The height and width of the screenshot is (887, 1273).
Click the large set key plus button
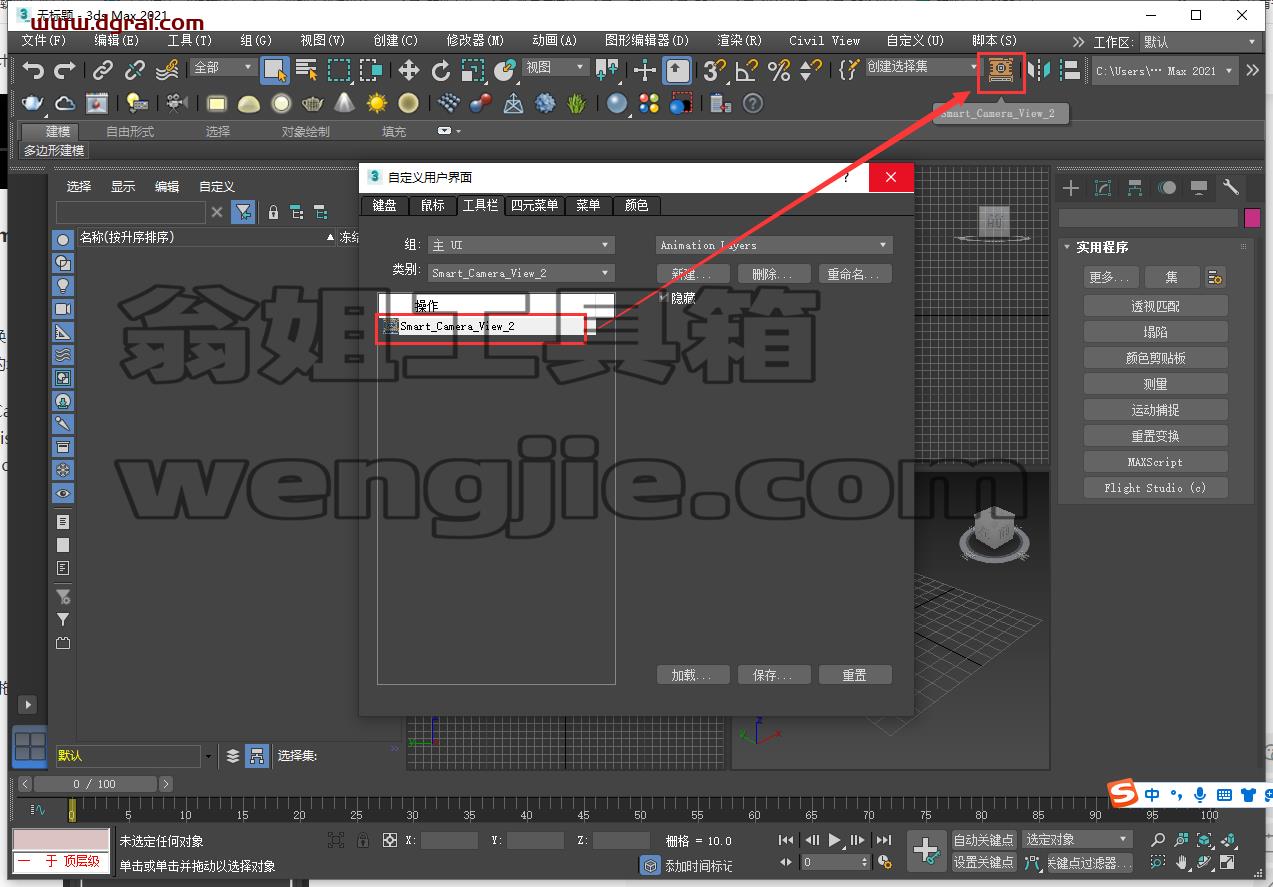pos(926,851)
